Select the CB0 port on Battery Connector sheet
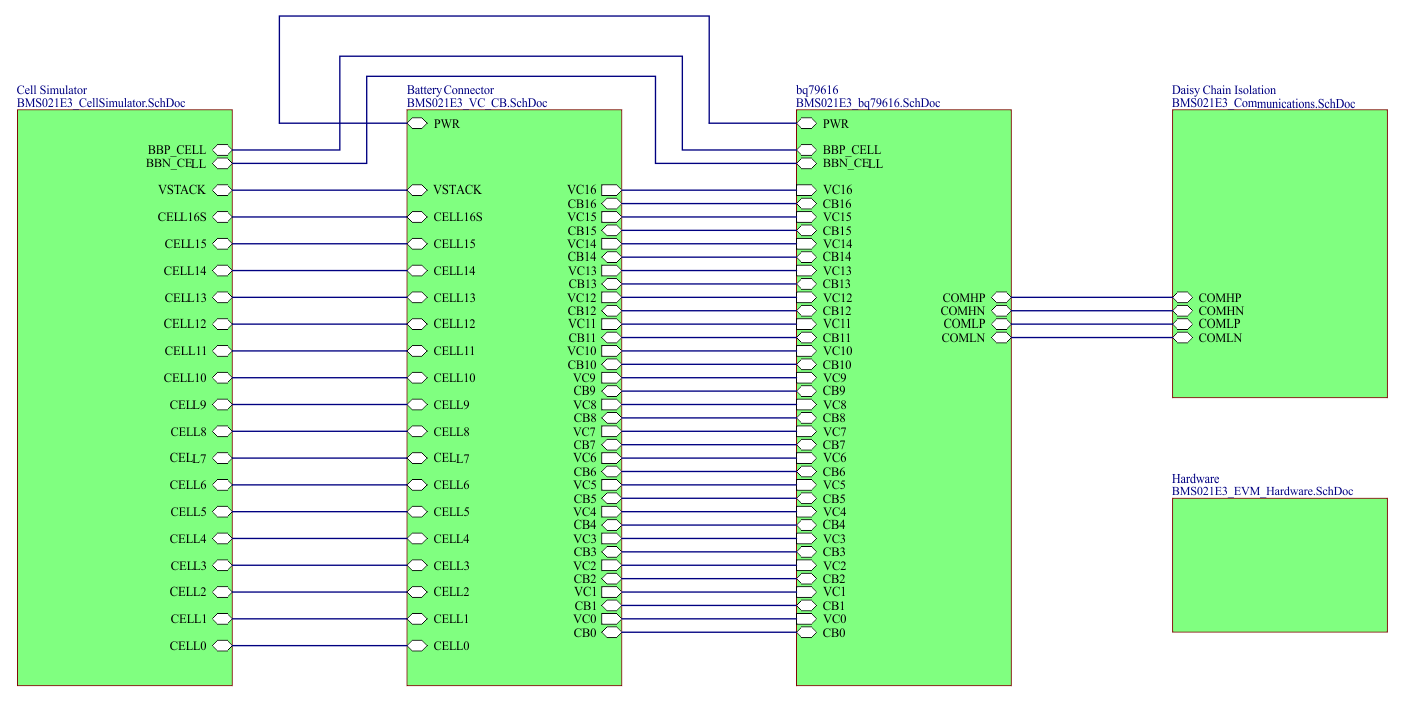 (611, 633)
